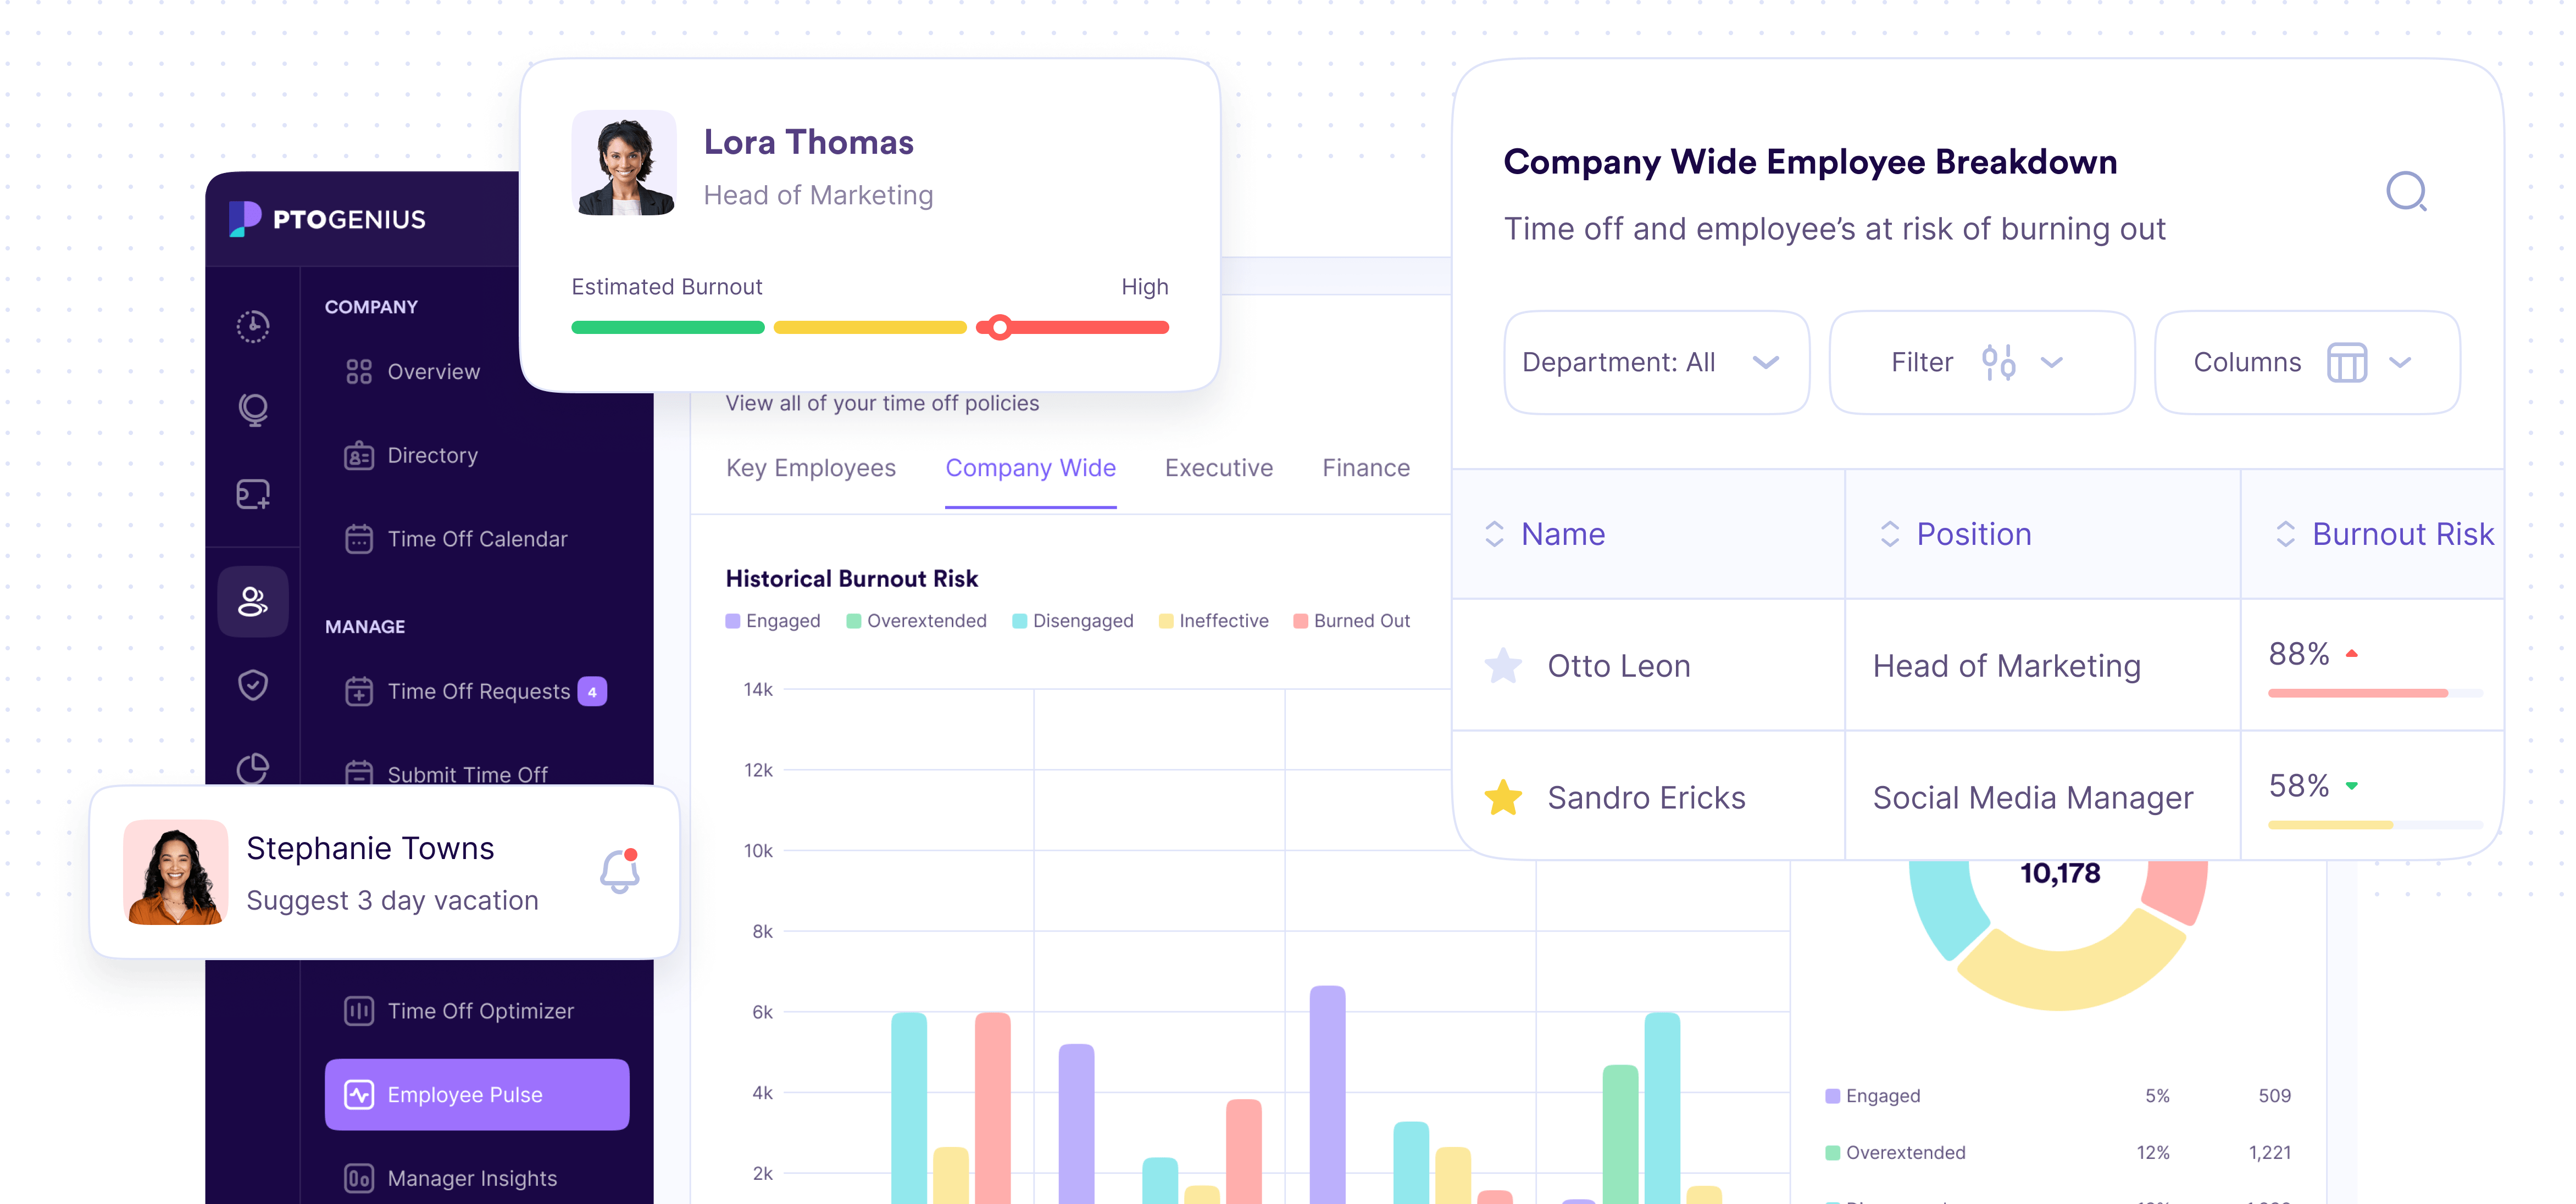This screenshot has height=1204, width=2576.
Task: Open Time Off Optimizer page
Action: [x=460, y=1011]
